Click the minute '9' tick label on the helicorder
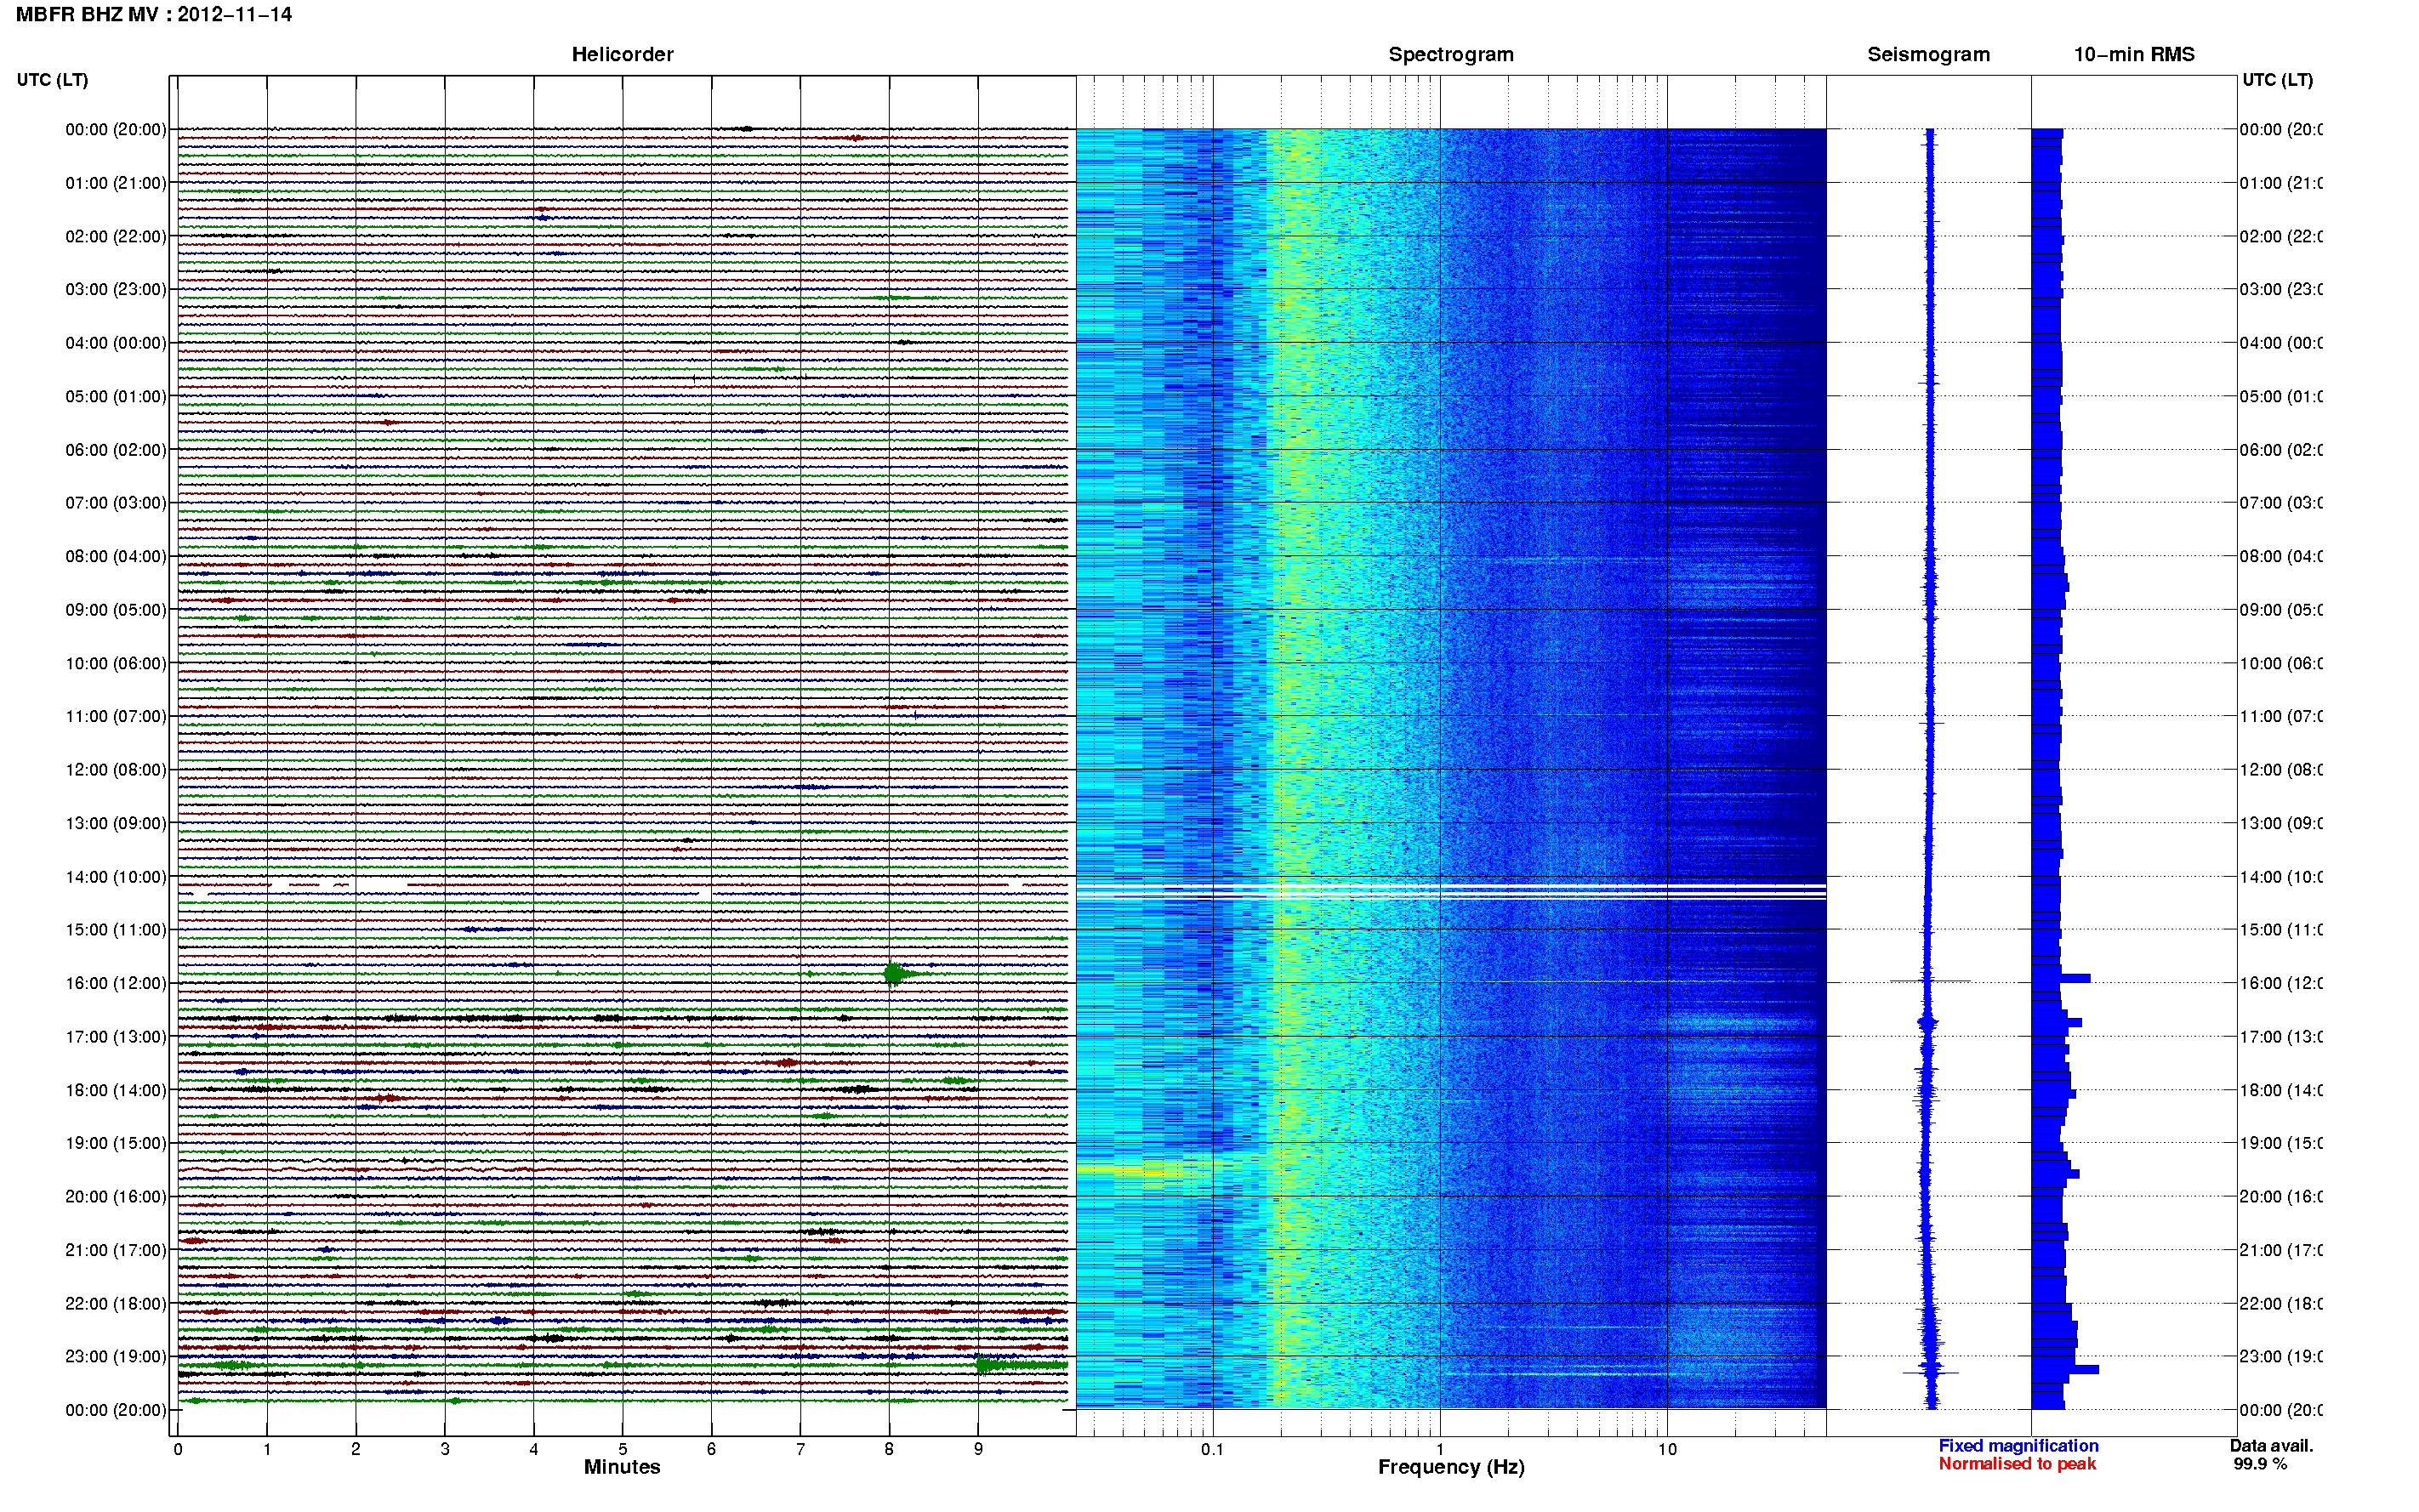 [x=978, y=1449]
